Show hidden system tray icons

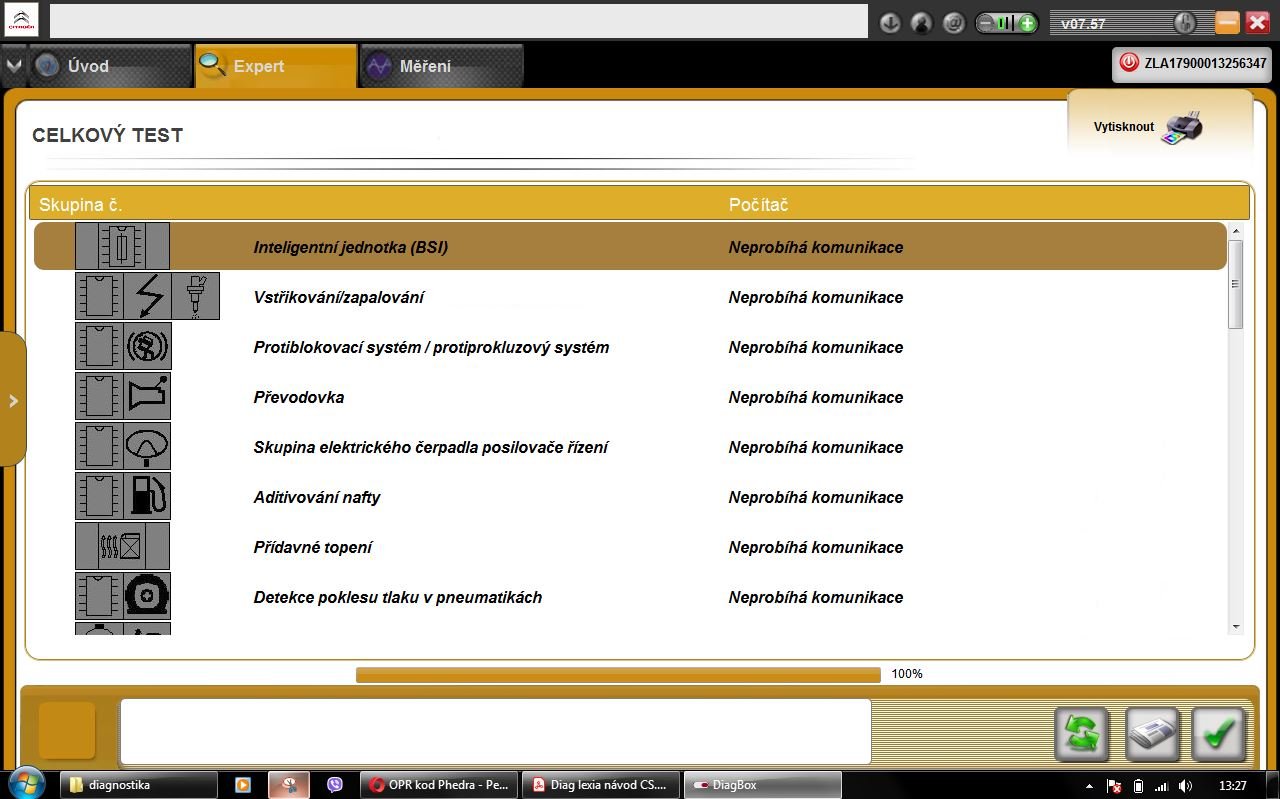click(x=1089, y=786)
